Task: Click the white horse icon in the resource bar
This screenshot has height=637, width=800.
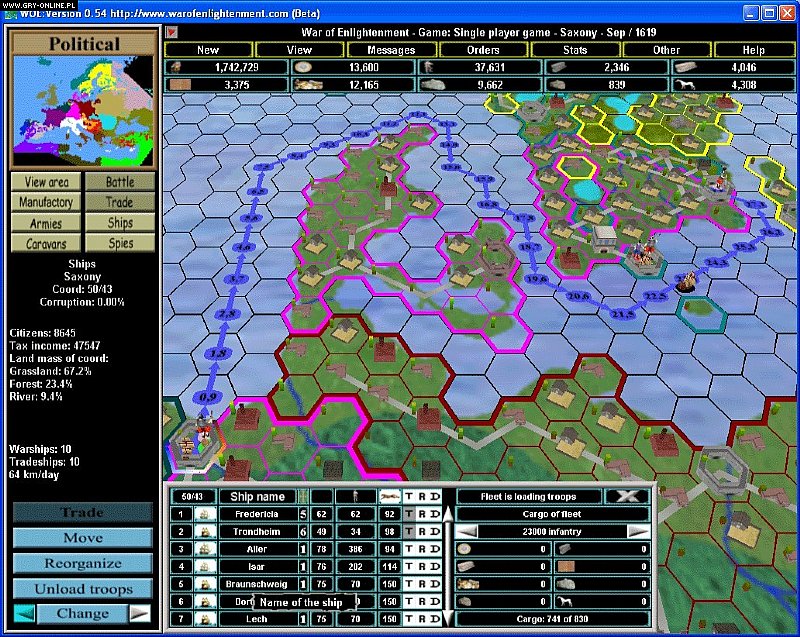Action: pyautogui.click(x=685, y=67)
